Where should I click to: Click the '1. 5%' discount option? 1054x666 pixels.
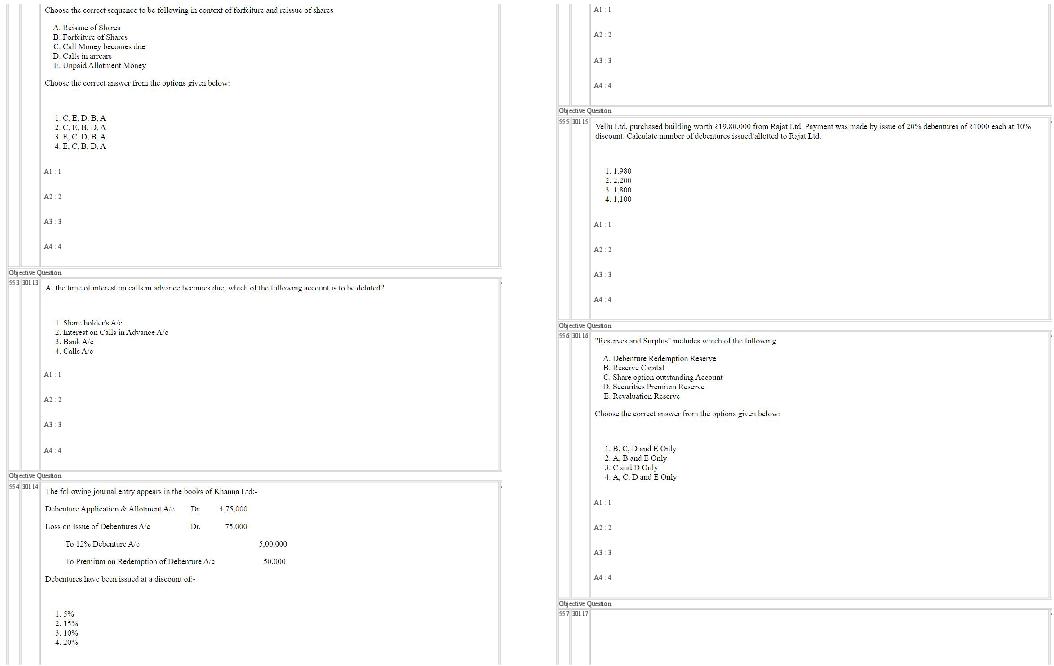[66, 614]
